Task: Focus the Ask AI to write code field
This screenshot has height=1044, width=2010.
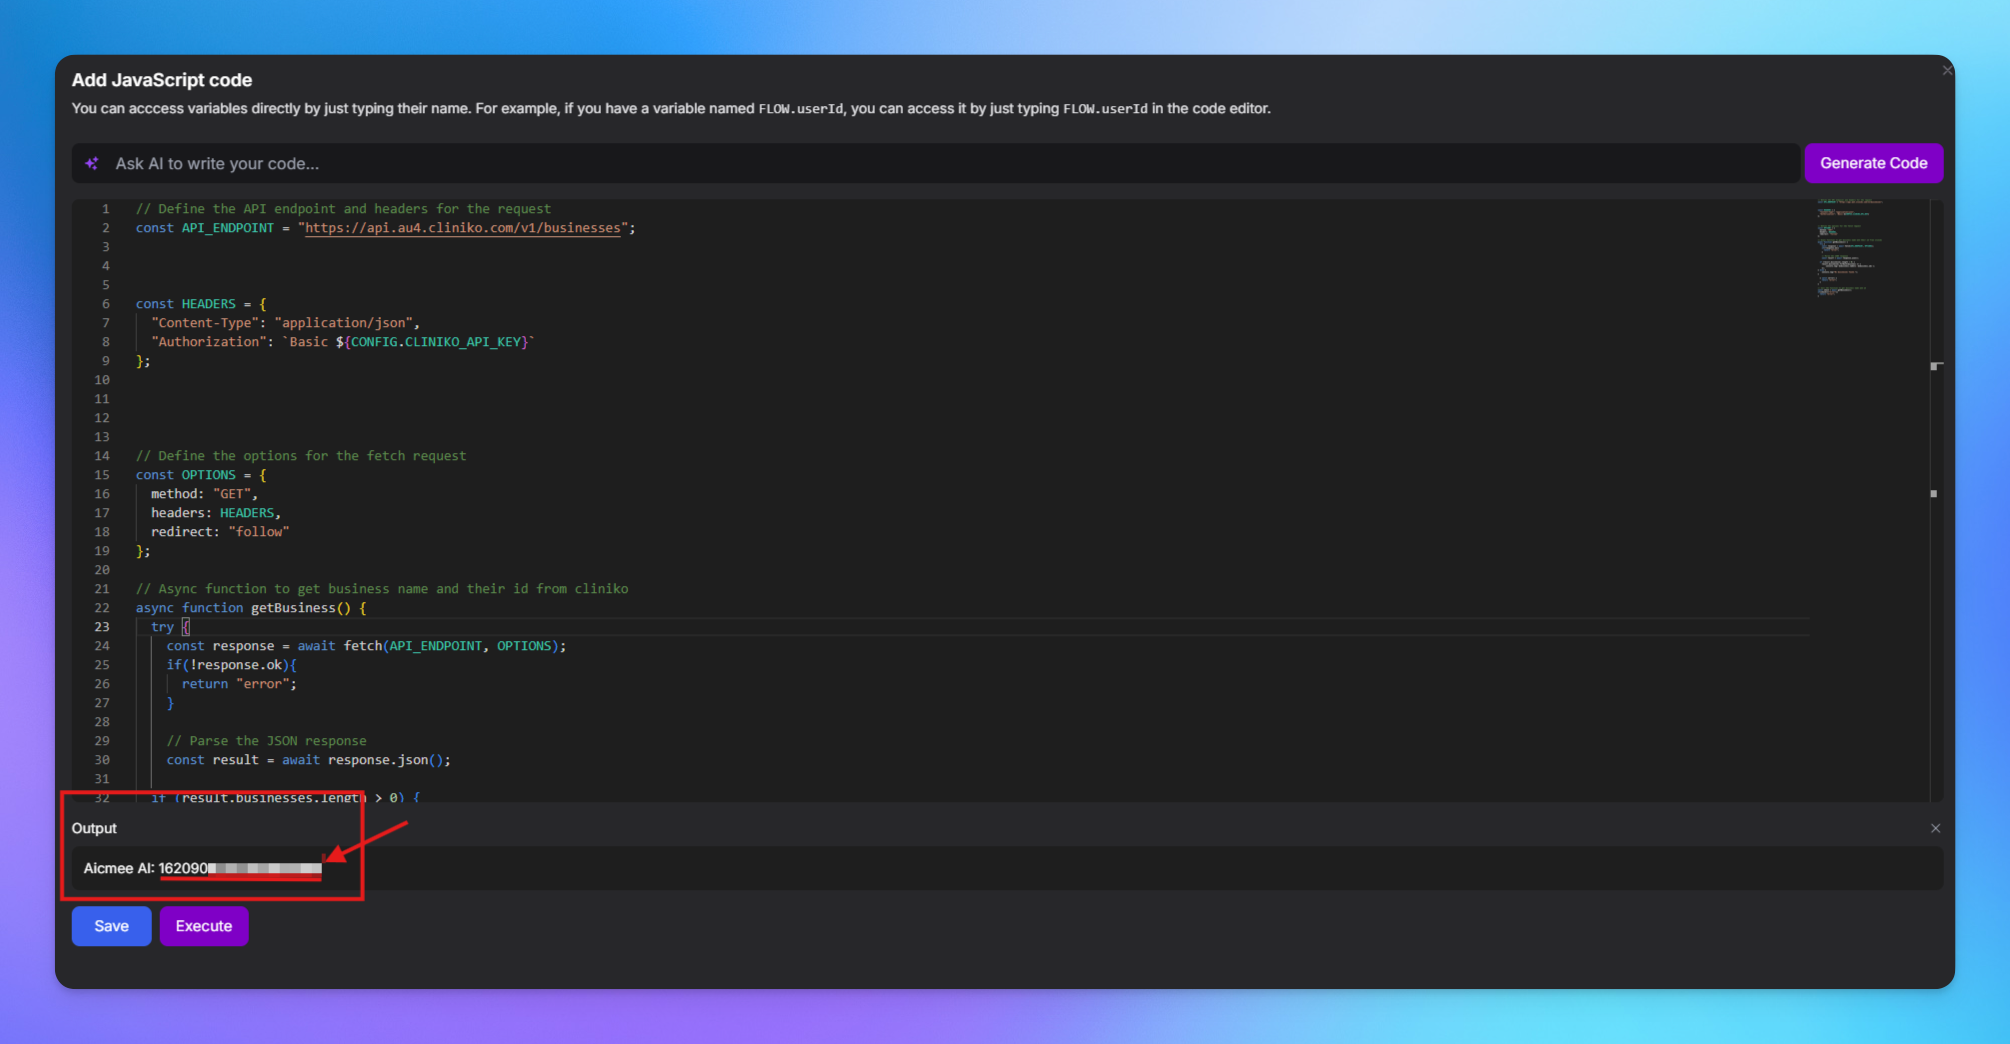Action: pyautogui.click(x=935, y=163)
